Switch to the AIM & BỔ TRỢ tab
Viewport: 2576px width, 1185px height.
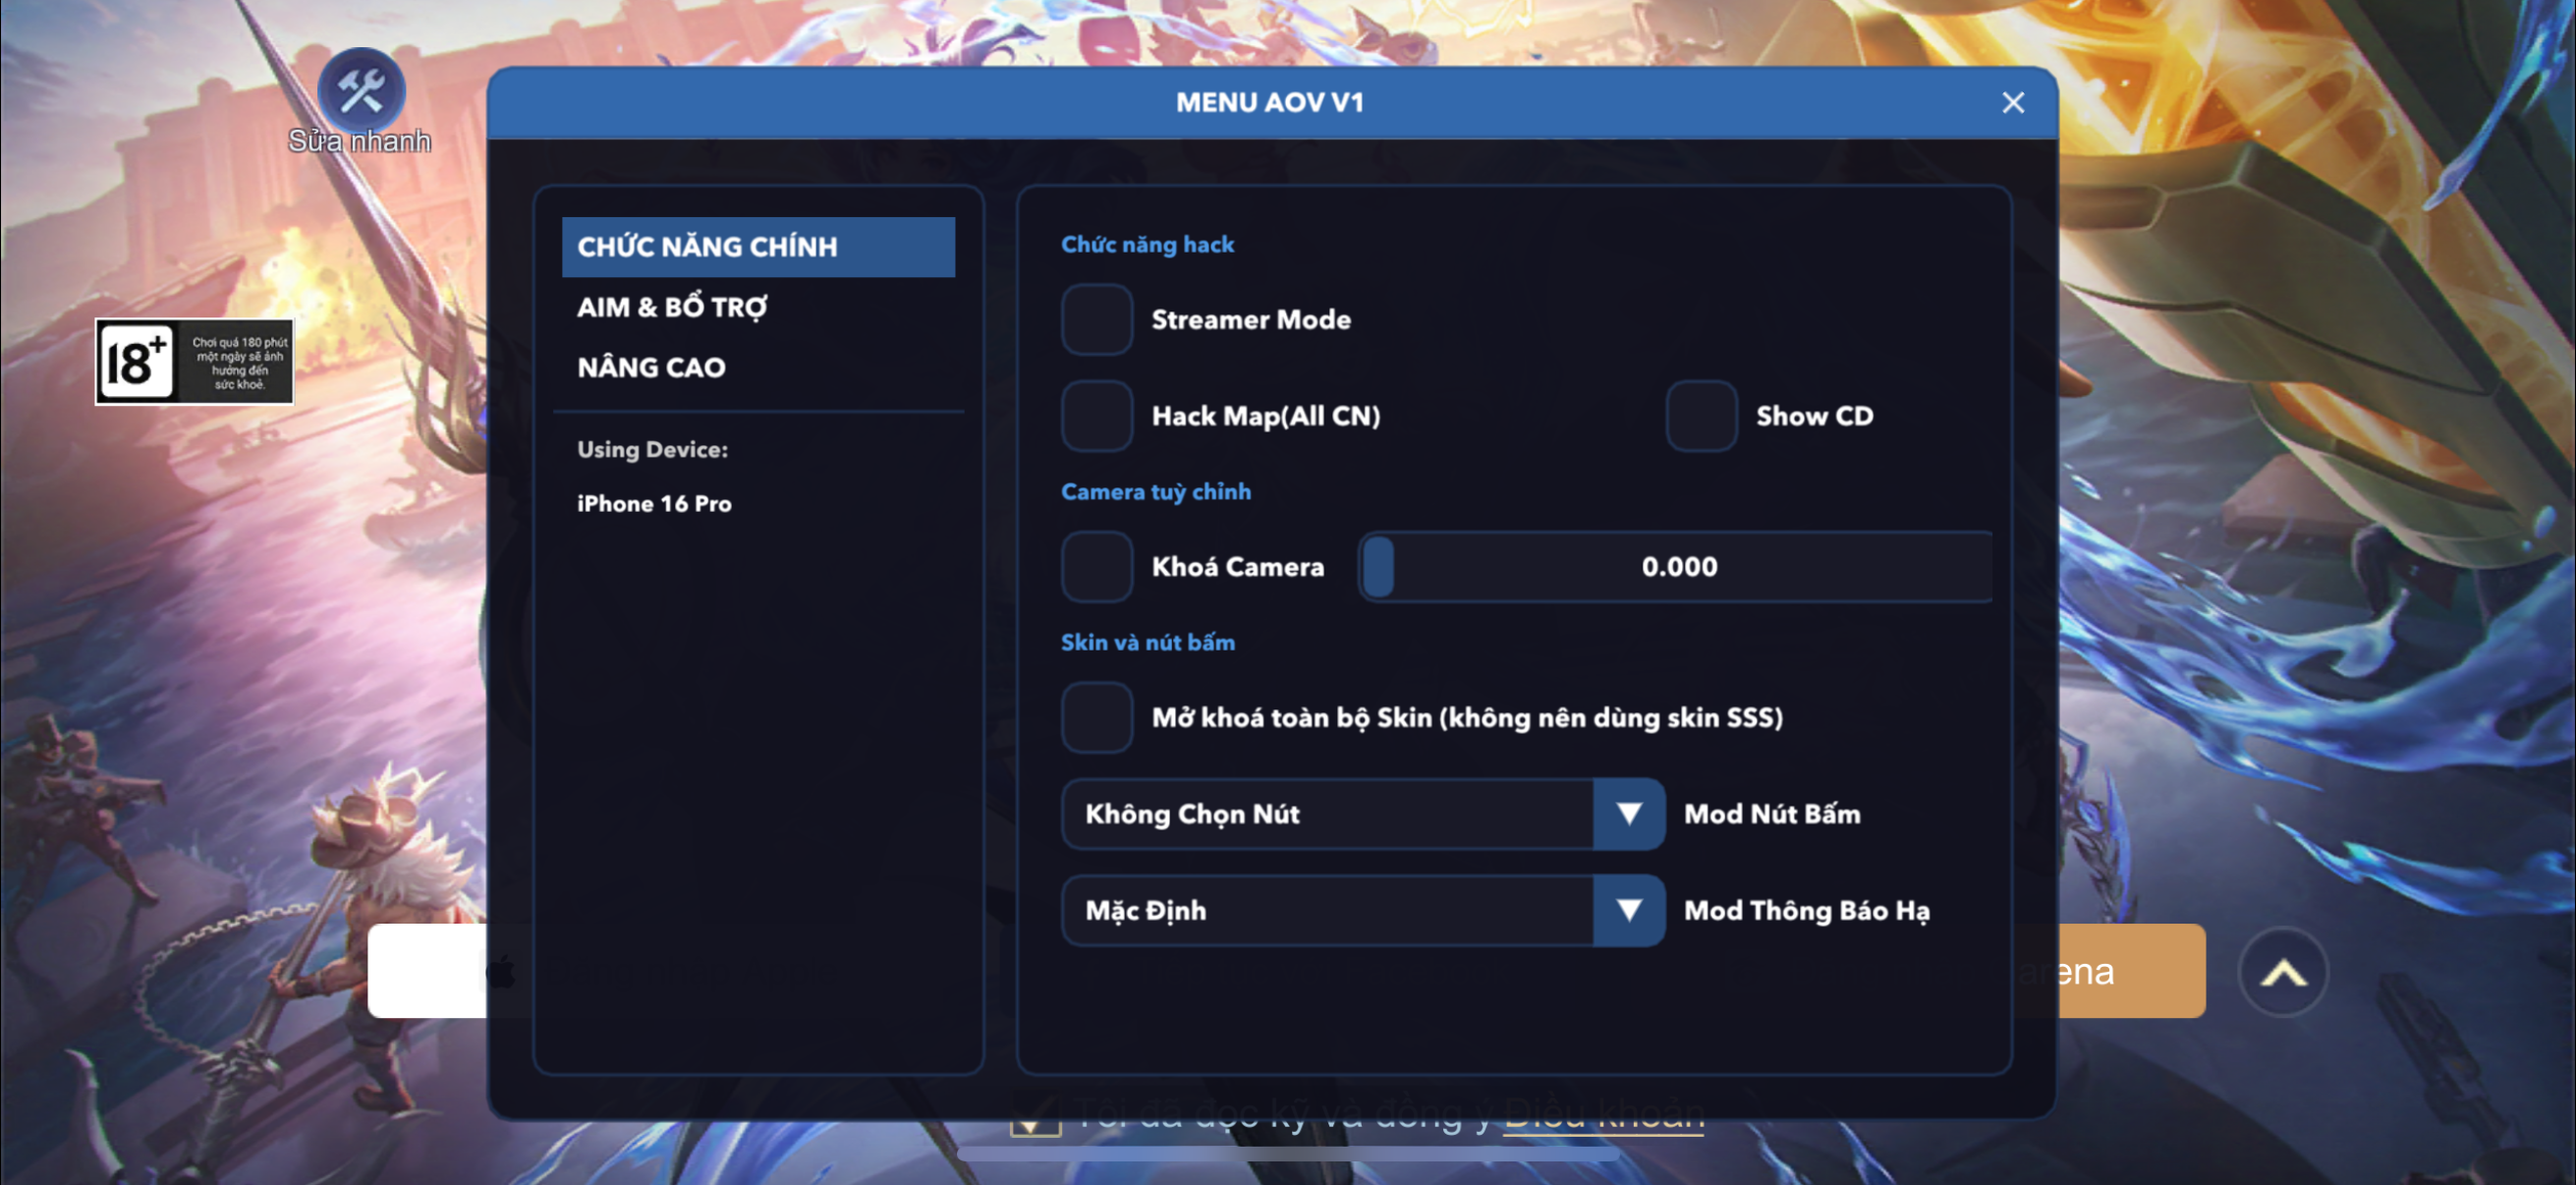coord(672,307)
